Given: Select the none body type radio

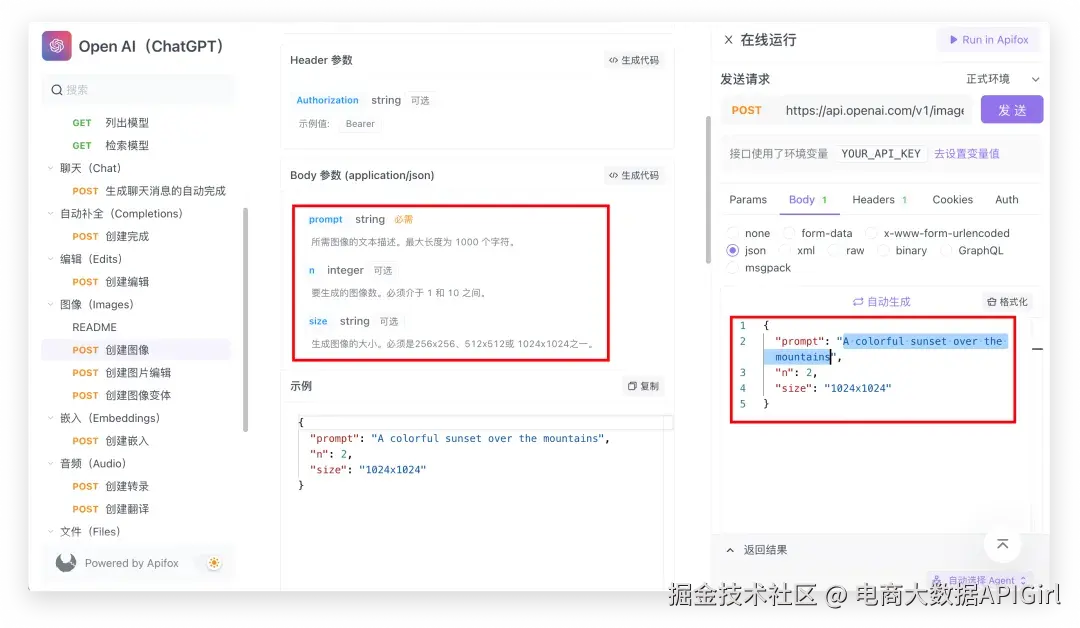Looking at the screenshot, I should (x=733, y=232).
